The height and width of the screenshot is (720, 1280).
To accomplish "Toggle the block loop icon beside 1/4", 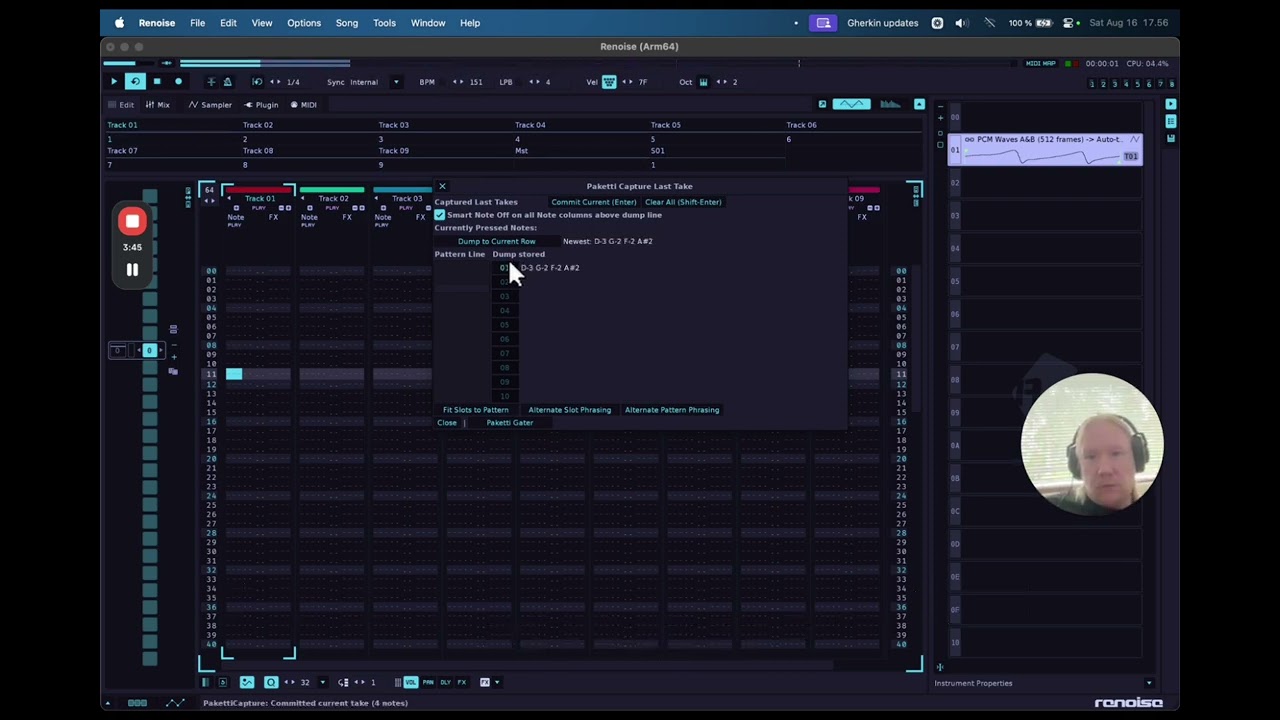I will 257,82.
